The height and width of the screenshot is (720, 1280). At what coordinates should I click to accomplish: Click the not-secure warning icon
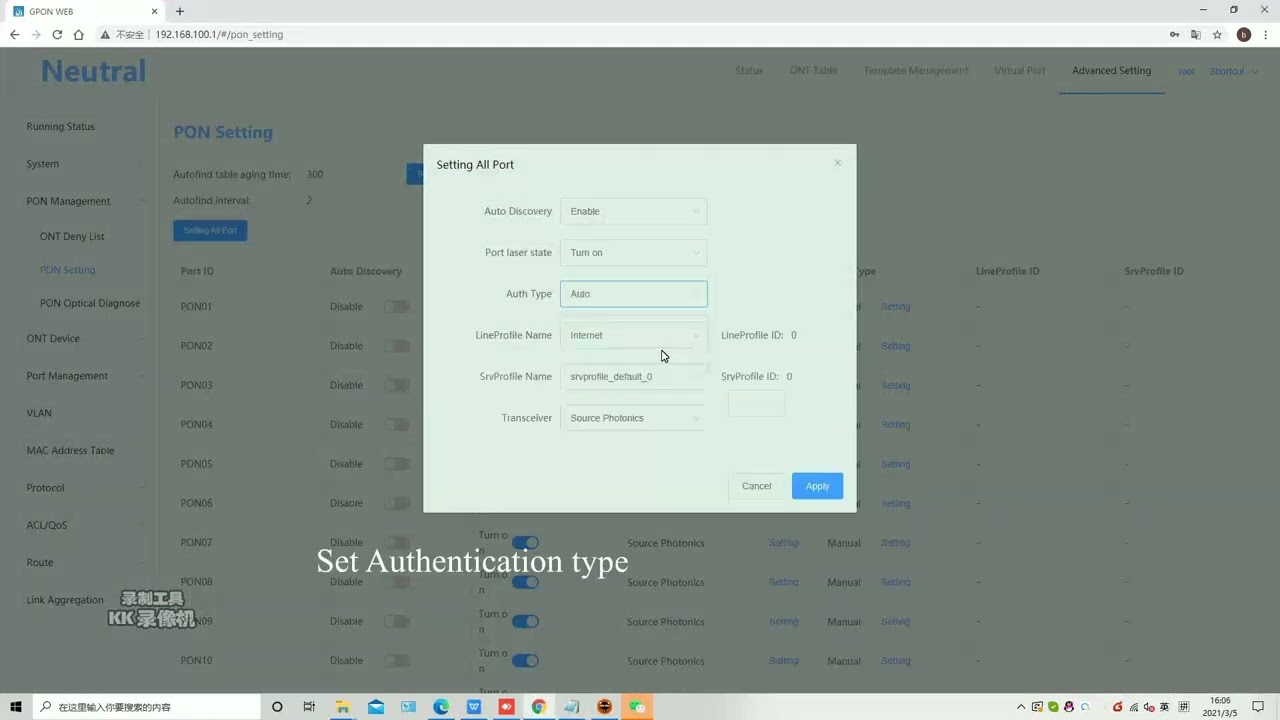click(x=104, y=34)
